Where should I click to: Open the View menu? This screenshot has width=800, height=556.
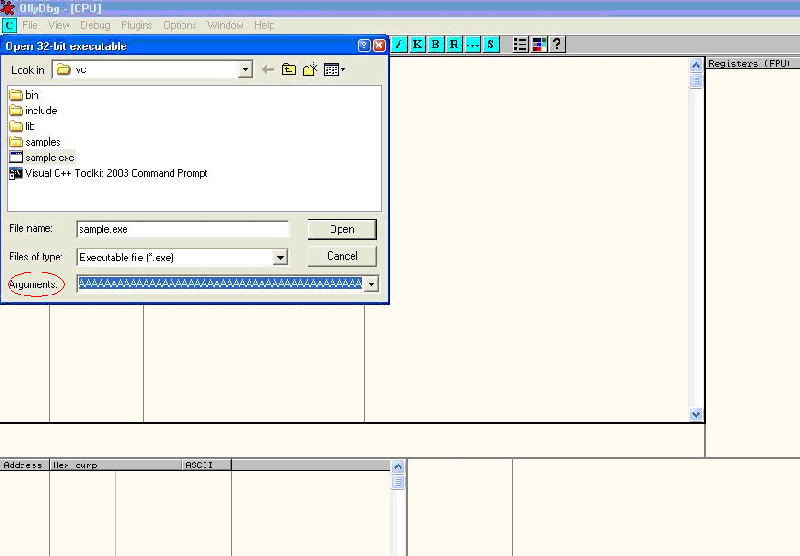tap(59, 25)
